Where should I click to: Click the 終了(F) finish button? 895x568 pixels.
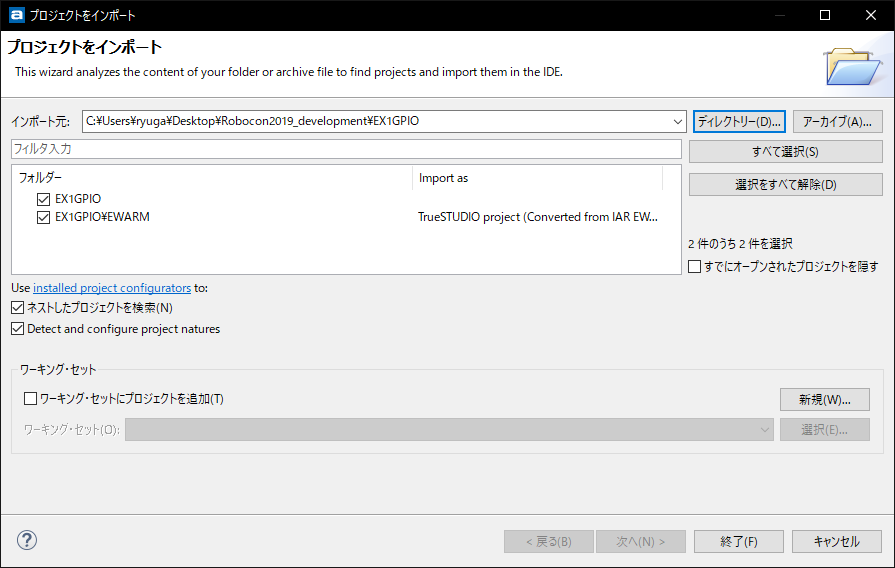click(739, 541)
